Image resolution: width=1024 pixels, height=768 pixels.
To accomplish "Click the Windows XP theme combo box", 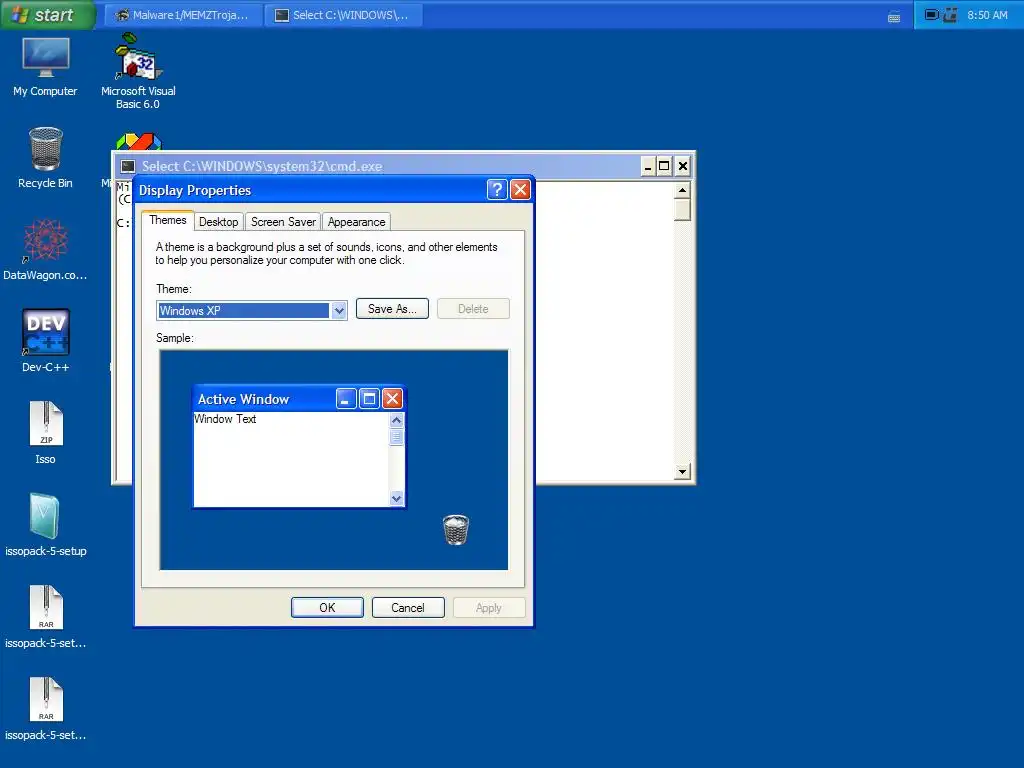I will tap(251, 311).
